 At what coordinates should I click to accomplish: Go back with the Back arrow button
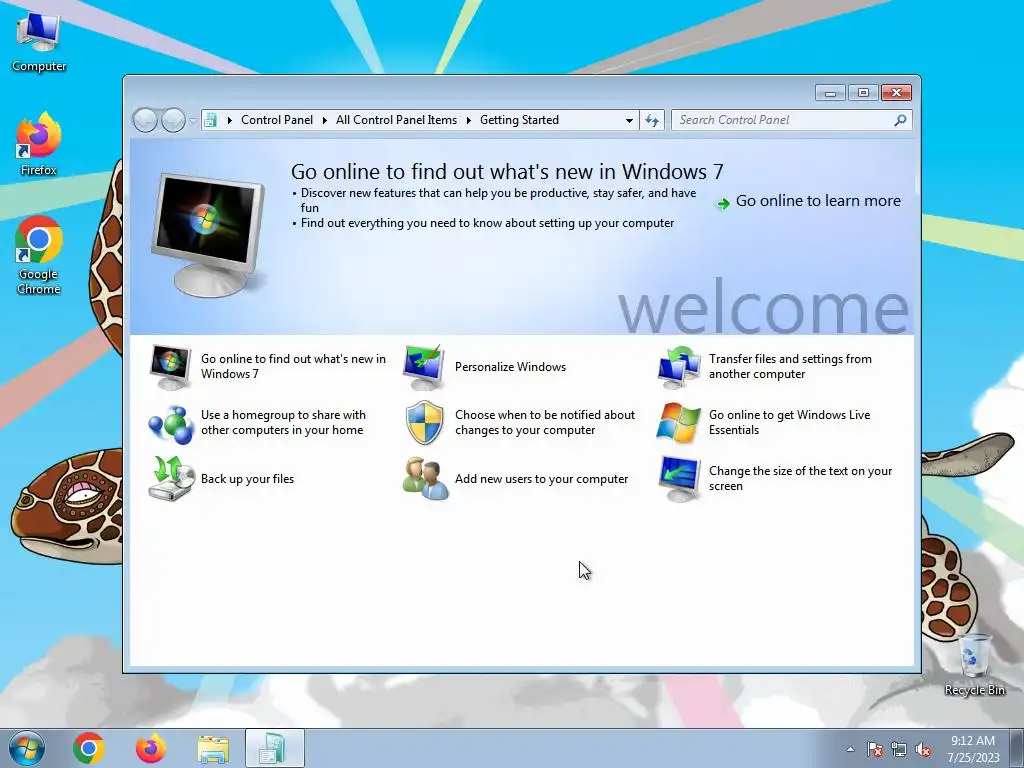click(145, 120)
